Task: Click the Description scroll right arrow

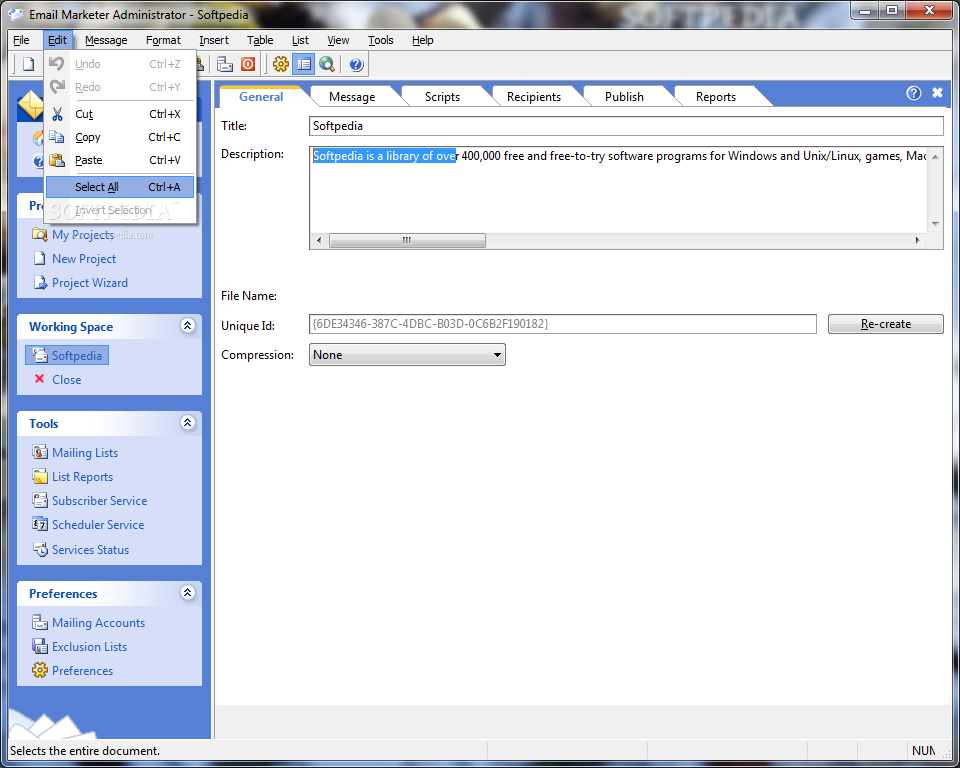Action: [x=917, y=240]
